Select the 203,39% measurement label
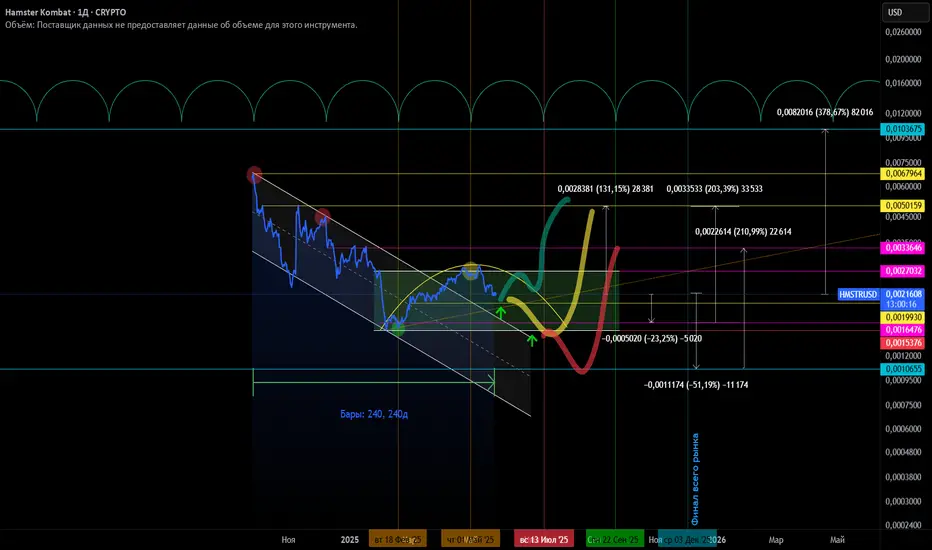Image resolution: width=932 pixels, height=550 pixels. coord(714,189)
